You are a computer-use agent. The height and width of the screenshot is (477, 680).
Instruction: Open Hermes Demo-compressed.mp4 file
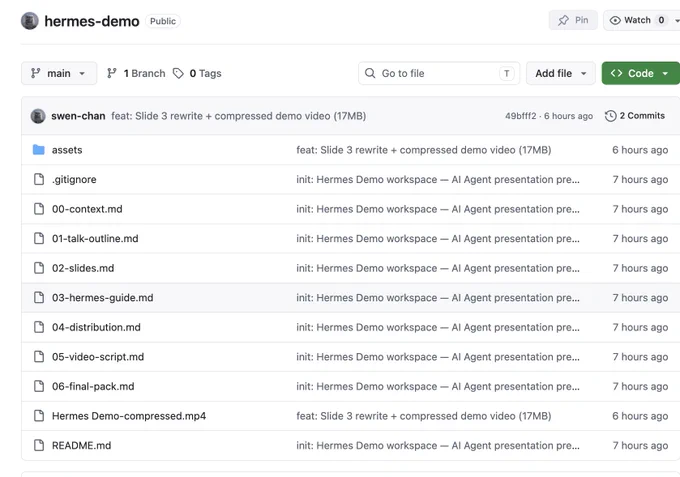click(129, 416)
